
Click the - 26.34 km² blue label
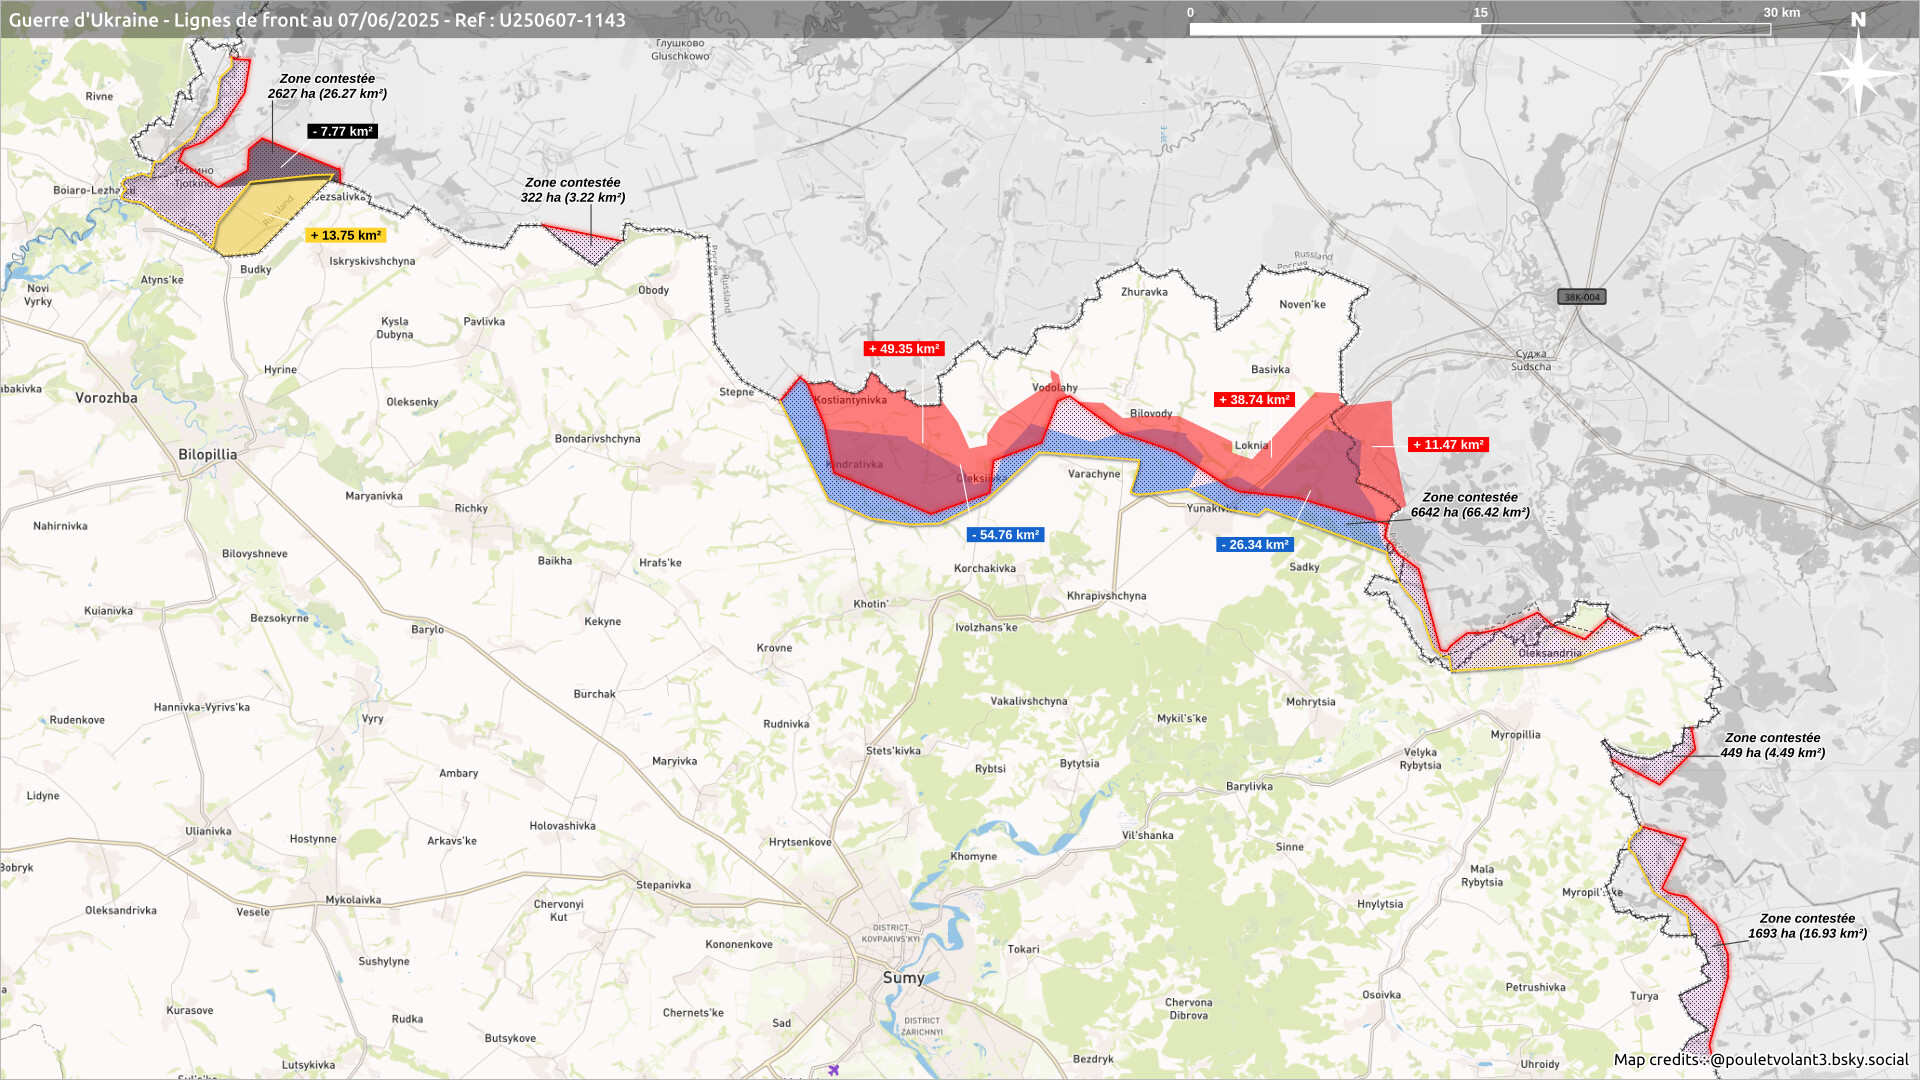click(1254, 545)
